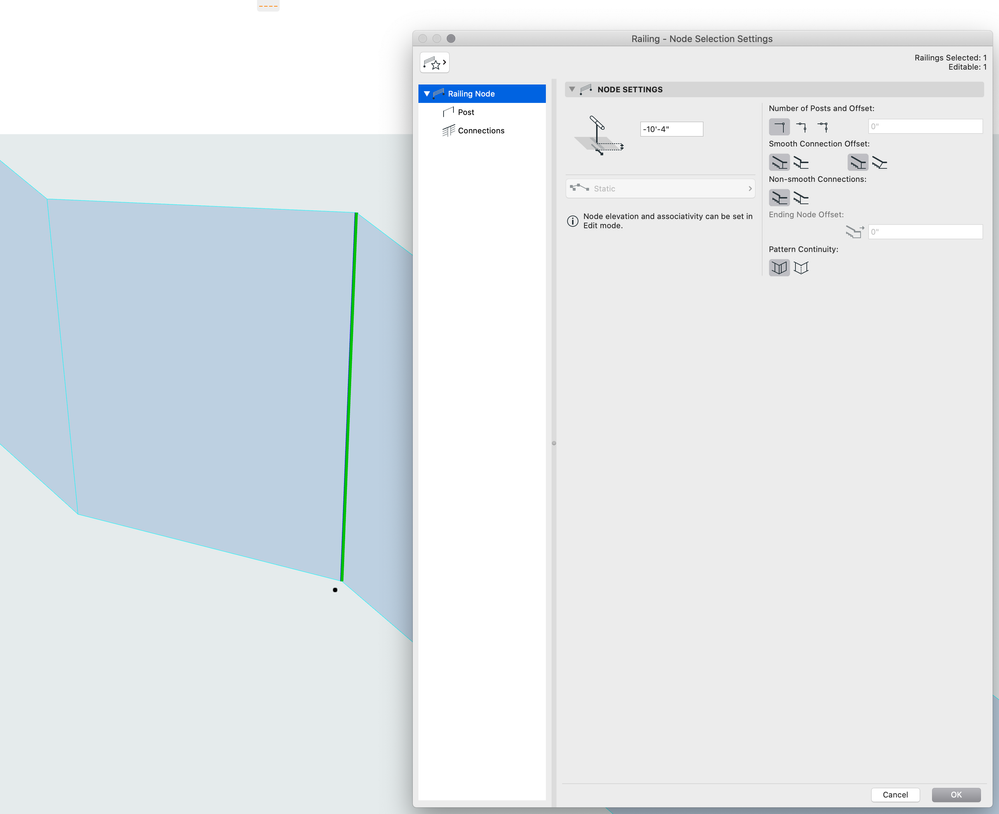Click the Number of Posts offset field
This screenshot has width=999, height=814.
[925, 126]
